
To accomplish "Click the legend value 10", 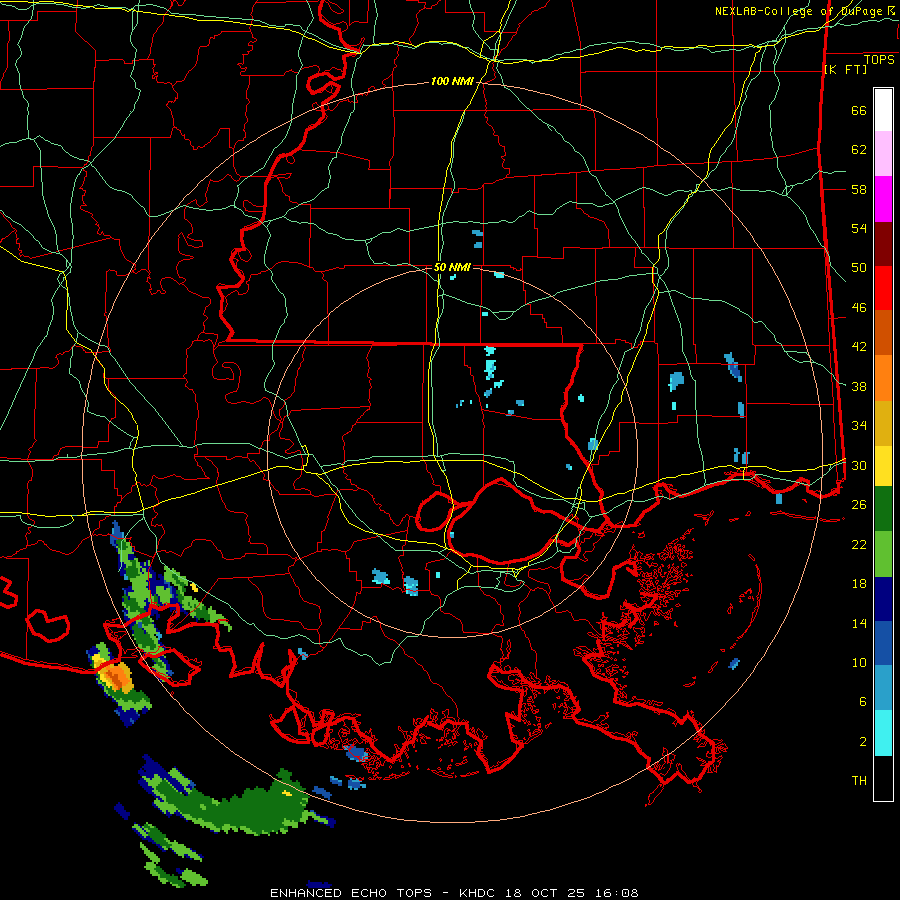I will [859, 662].
